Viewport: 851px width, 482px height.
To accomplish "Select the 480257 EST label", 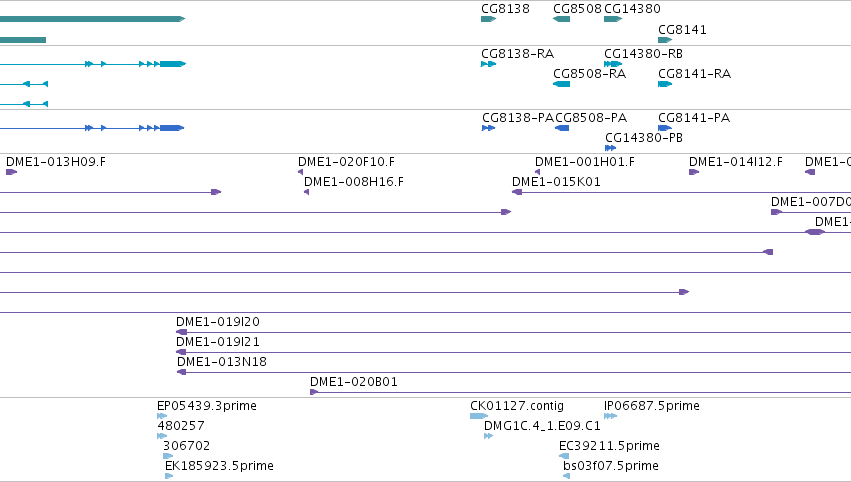I will click(x=181, y=426).
